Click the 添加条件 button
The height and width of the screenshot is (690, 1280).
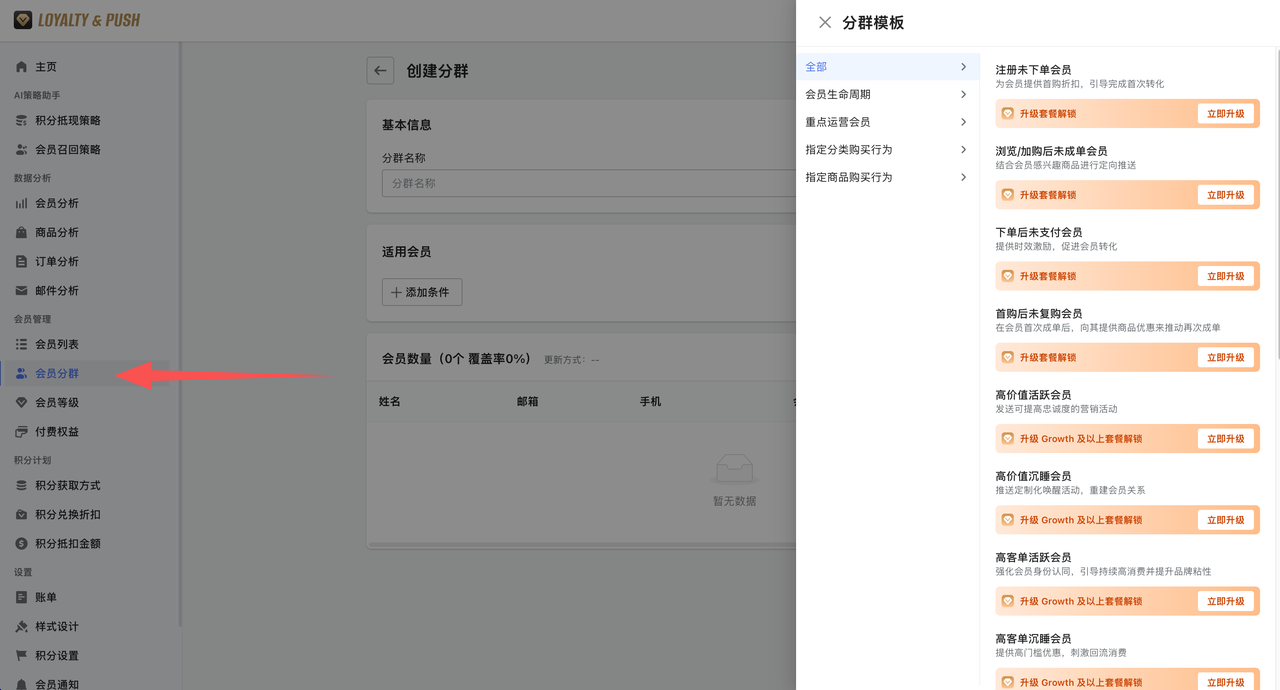pyautogui.click(x=421, y=292)
